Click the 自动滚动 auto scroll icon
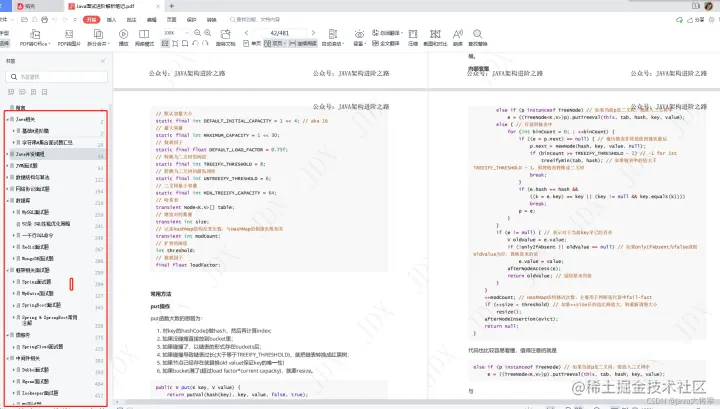 (x=333, y=34)
